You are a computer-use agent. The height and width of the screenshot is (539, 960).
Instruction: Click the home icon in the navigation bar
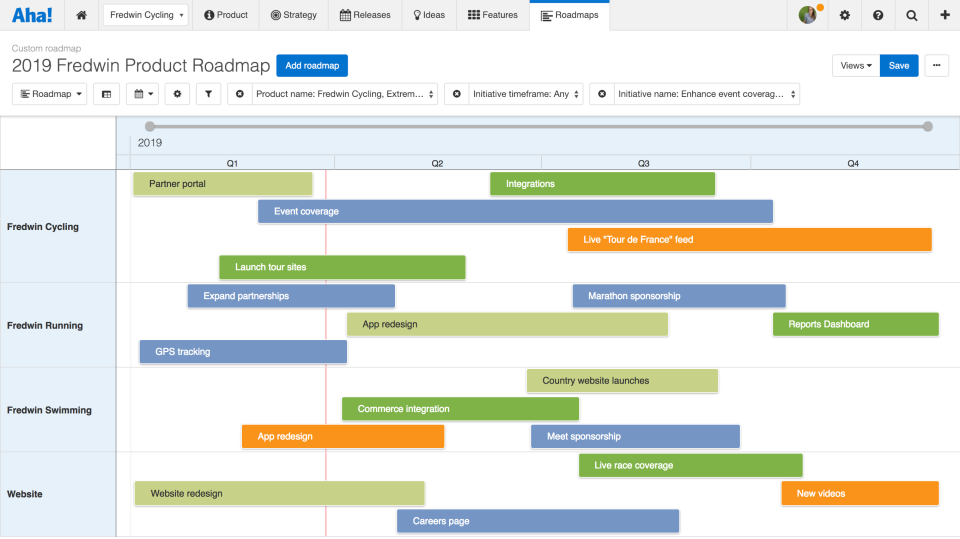(81, 15)
